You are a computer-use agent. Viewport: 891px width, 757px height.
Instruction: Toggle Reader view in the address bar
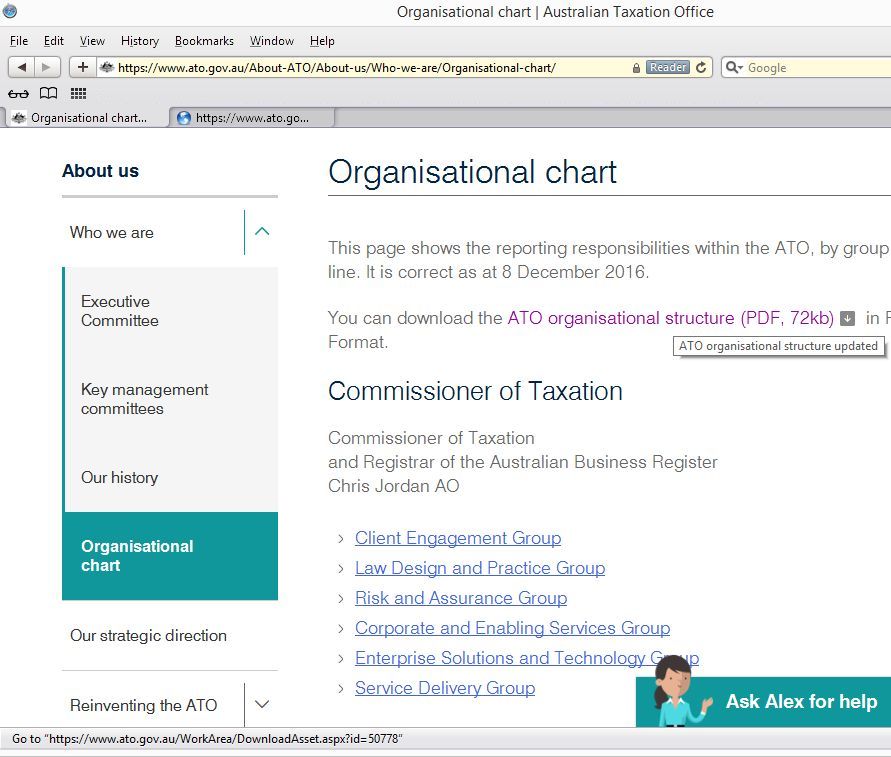666,67
